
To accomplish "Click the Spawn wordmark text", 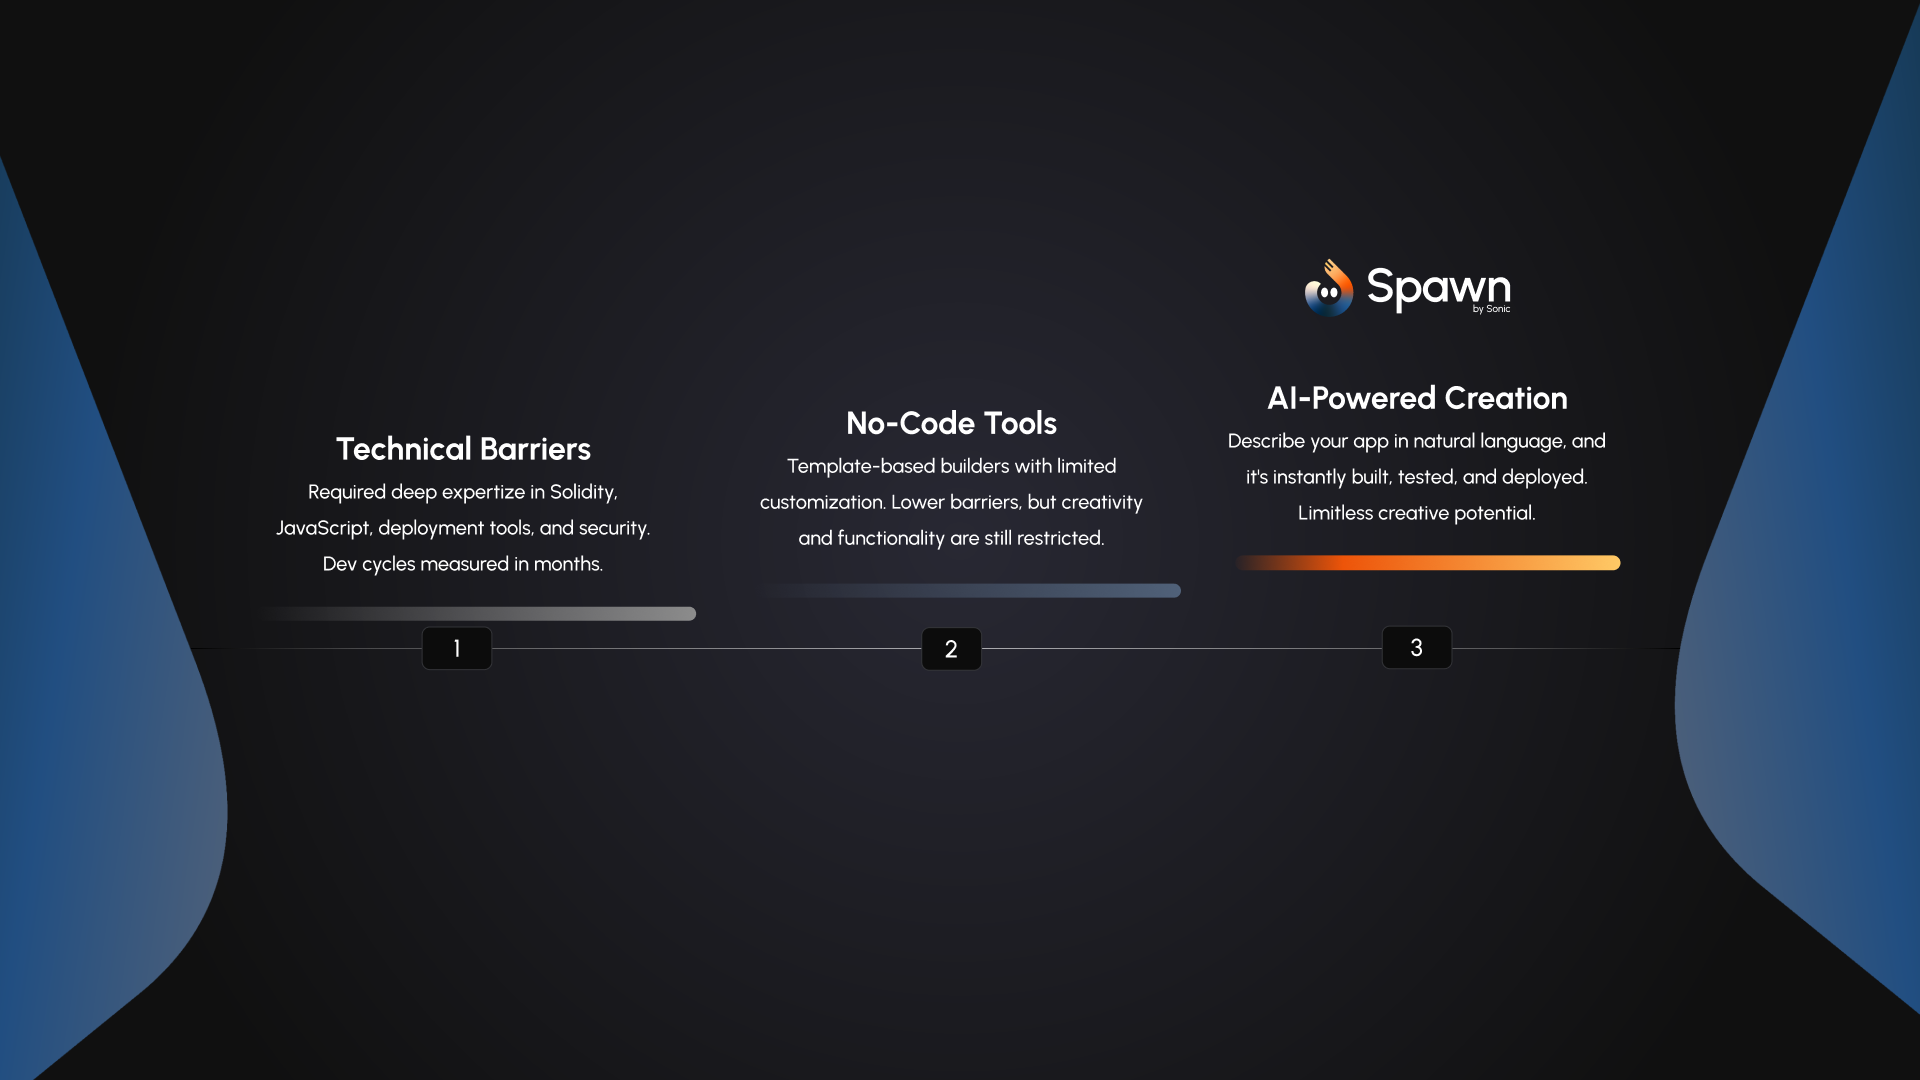I will (1438, 286).
